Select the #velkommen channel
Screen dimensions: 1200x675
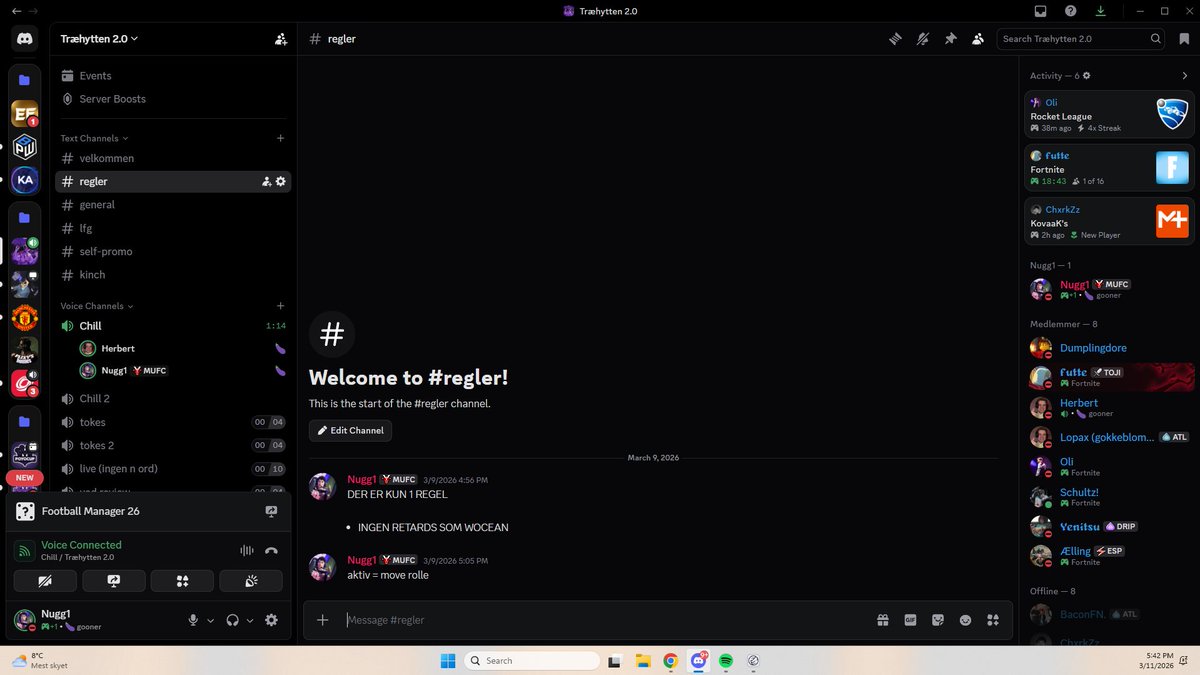(106, 158)
